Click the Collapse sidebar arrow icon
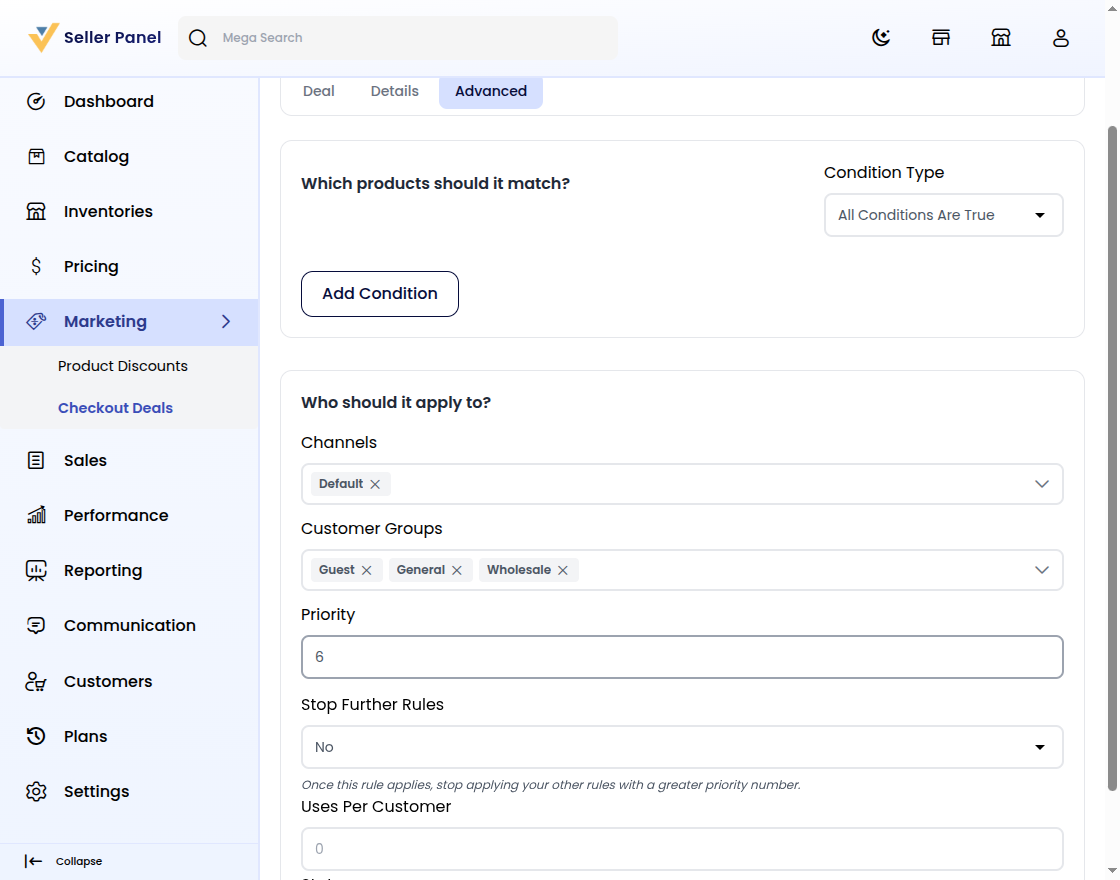The width and height of the screenshot is (1120, 880). tap(33, 861)
